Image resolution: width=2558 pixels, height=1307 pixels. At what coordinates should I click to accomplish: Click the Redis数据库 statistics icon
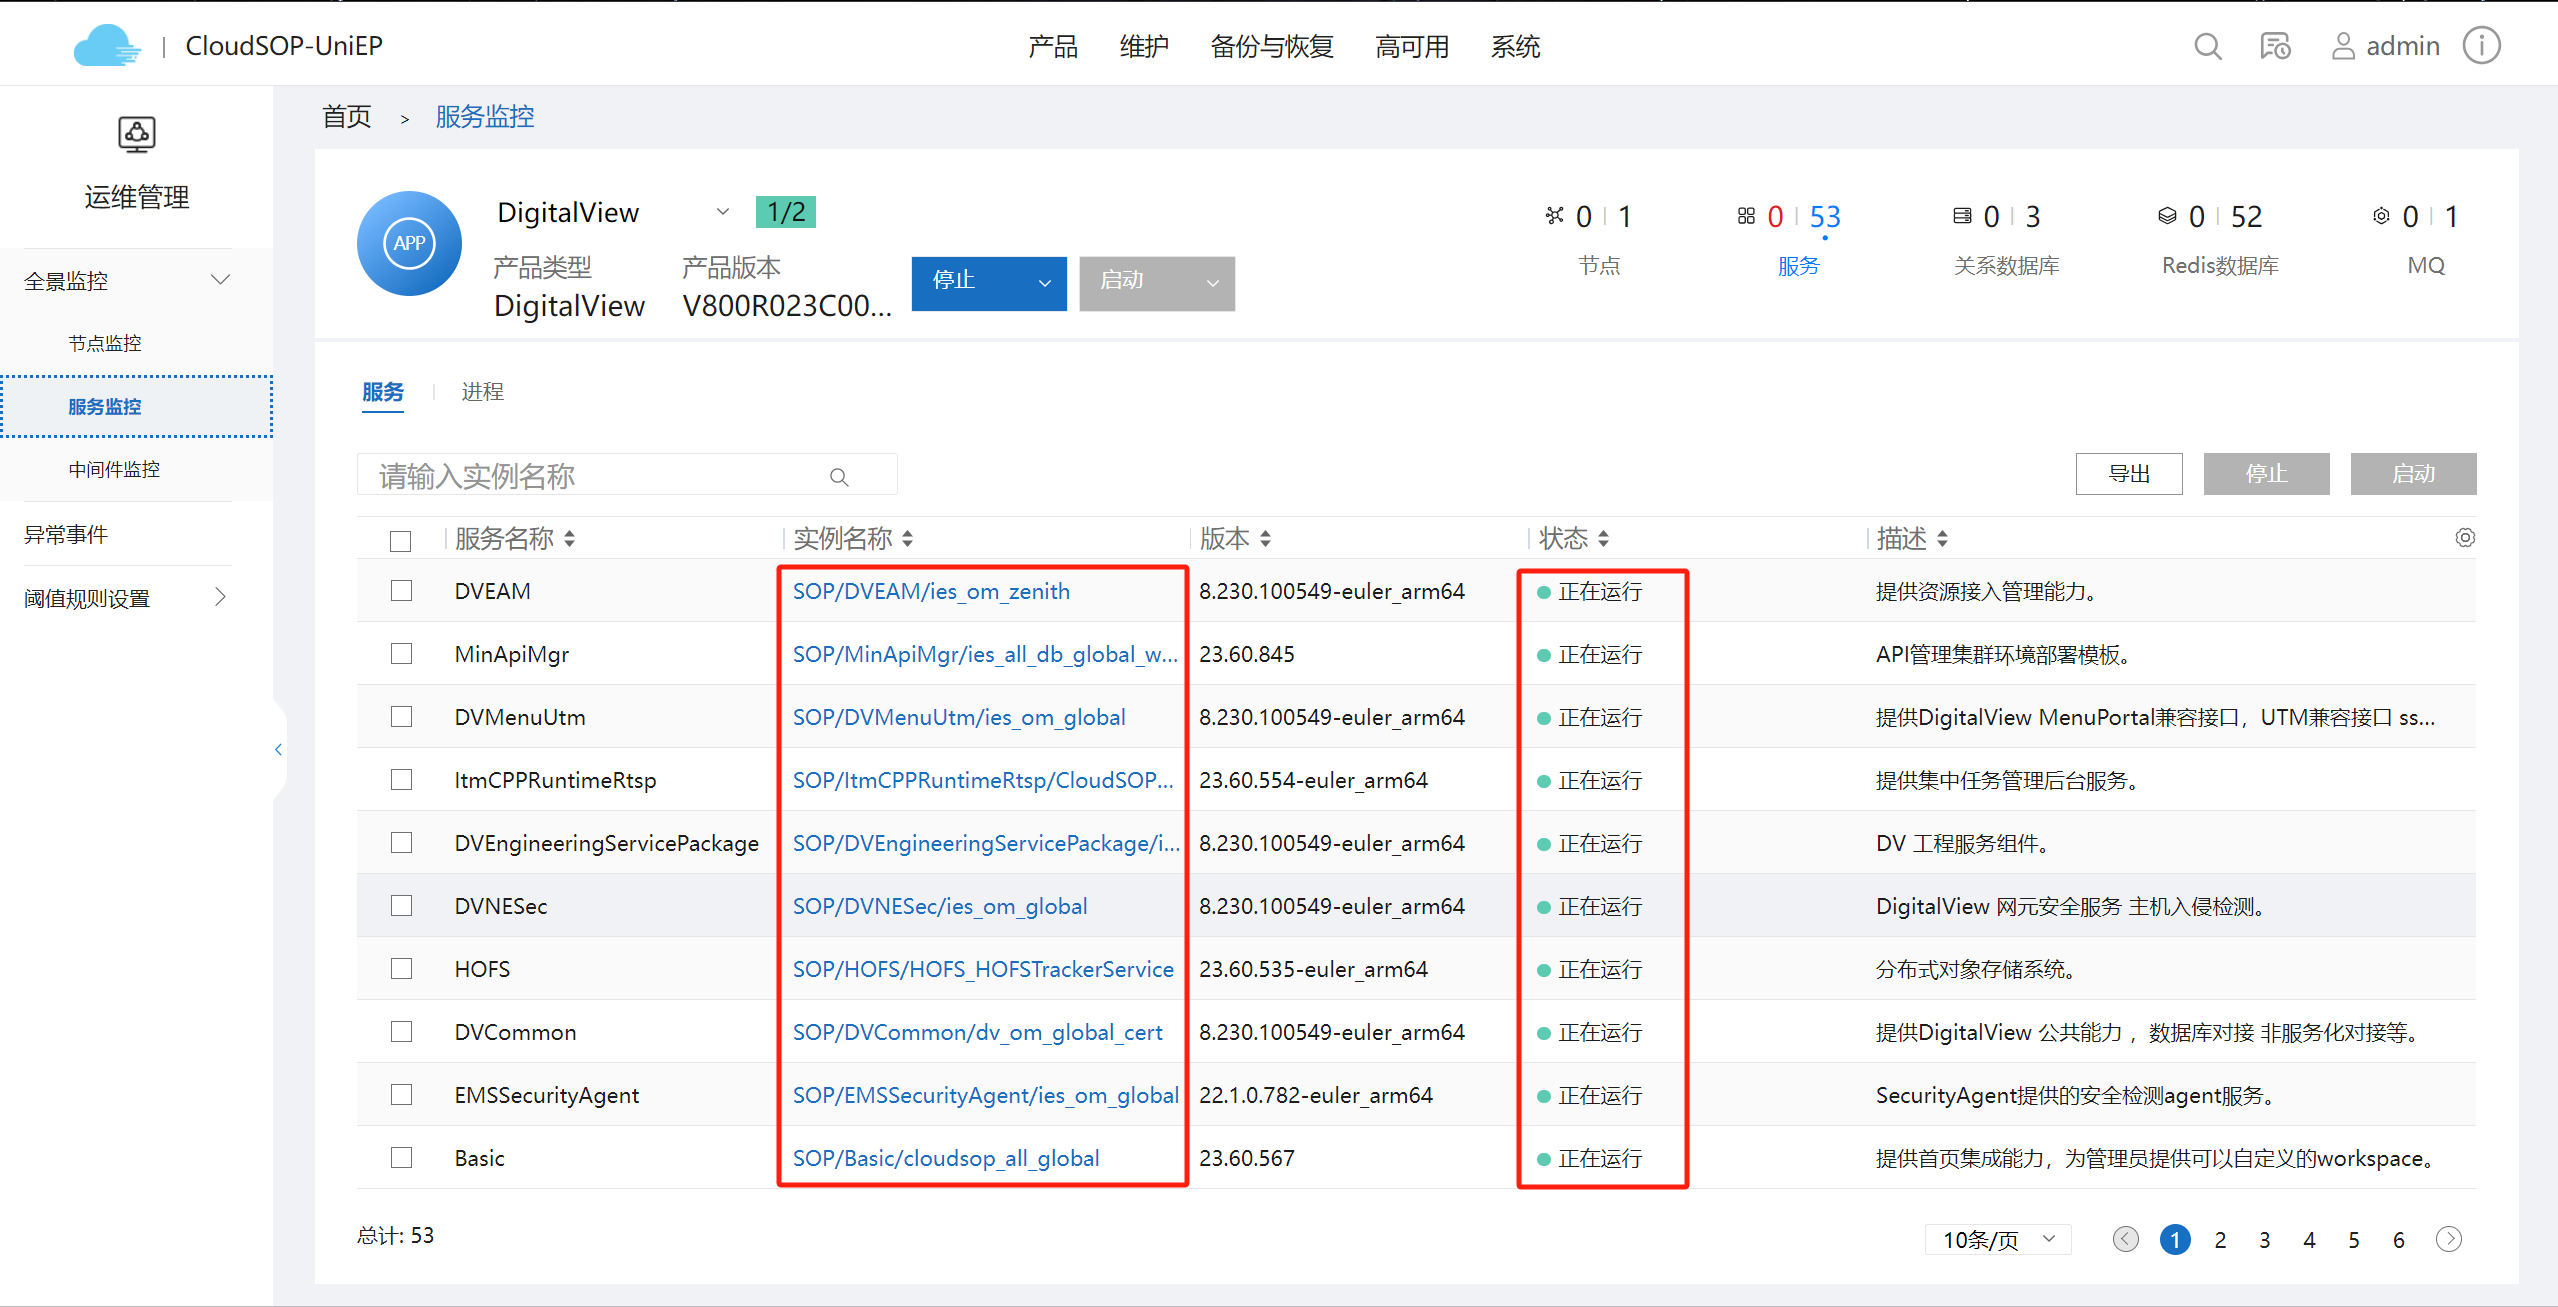pyautogui.click(x=2167, y=216)
